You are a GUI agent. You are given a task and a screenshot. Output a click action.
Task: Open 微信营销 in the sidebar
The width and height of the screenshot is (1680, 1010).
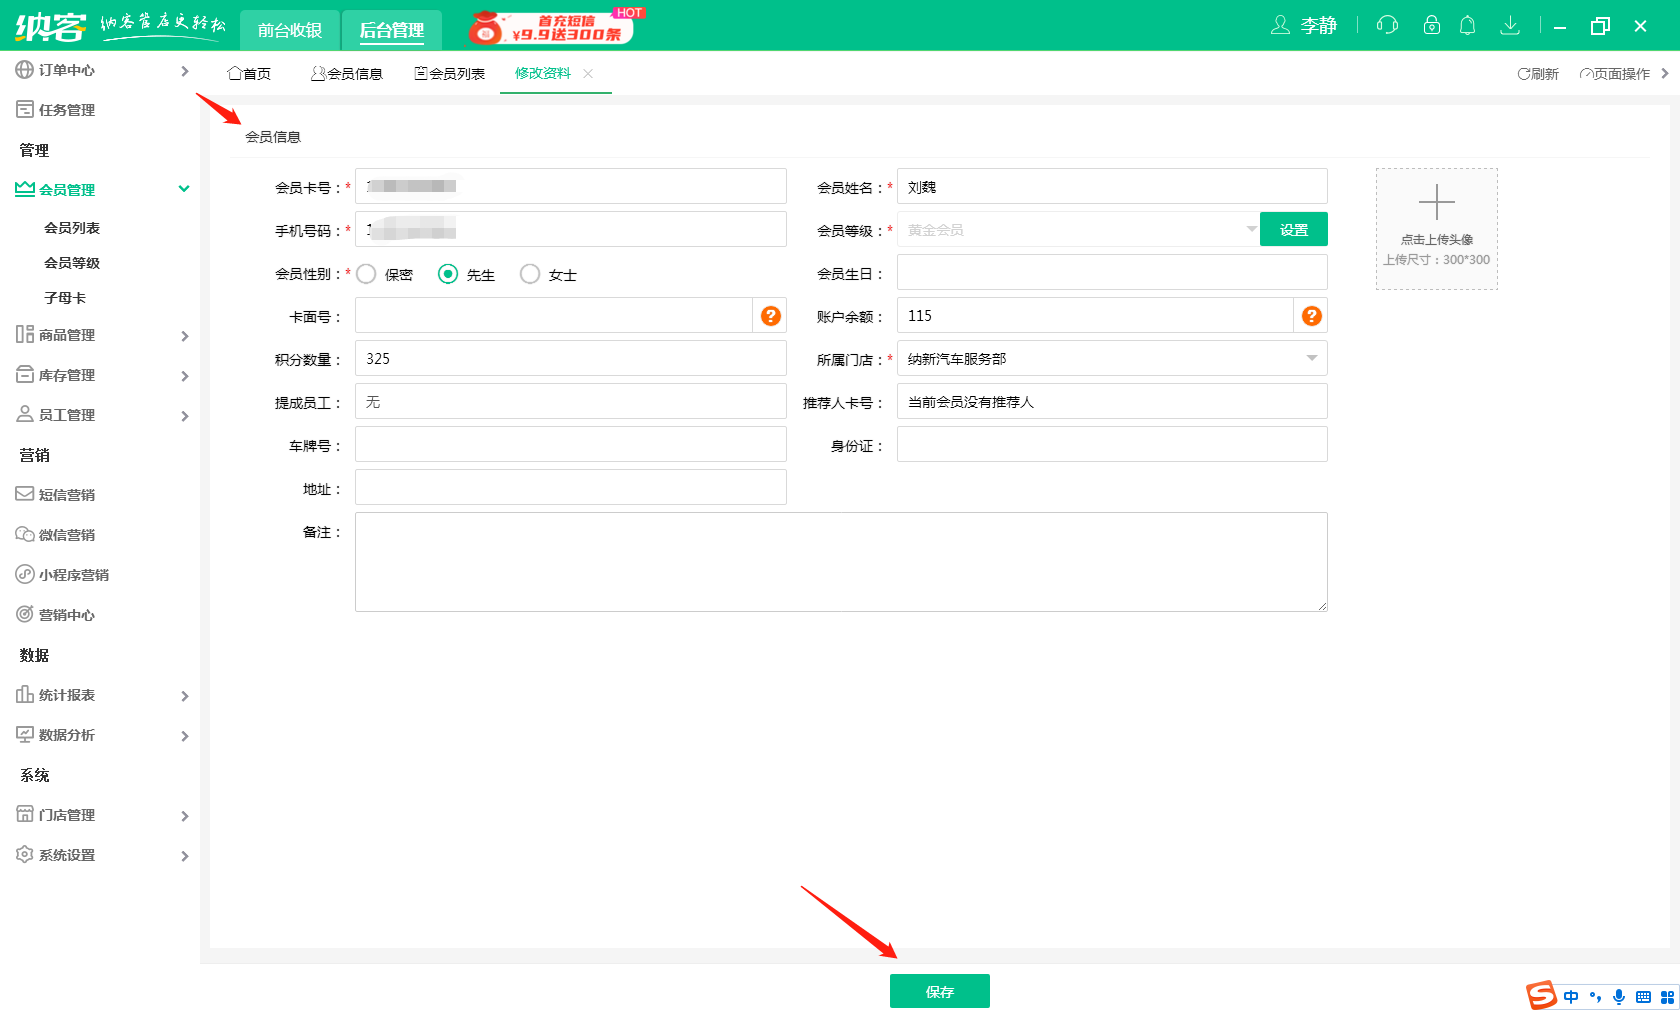click(x=68, y=534)
